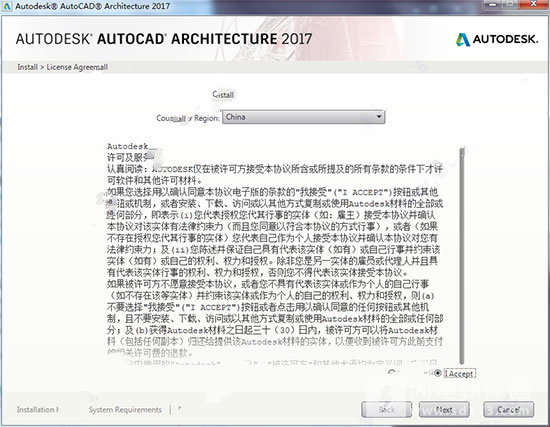Image resolution: width=550 pixels, height=427 pixels.
Task: Click the I Accept label text
Action: click(460, 374)
